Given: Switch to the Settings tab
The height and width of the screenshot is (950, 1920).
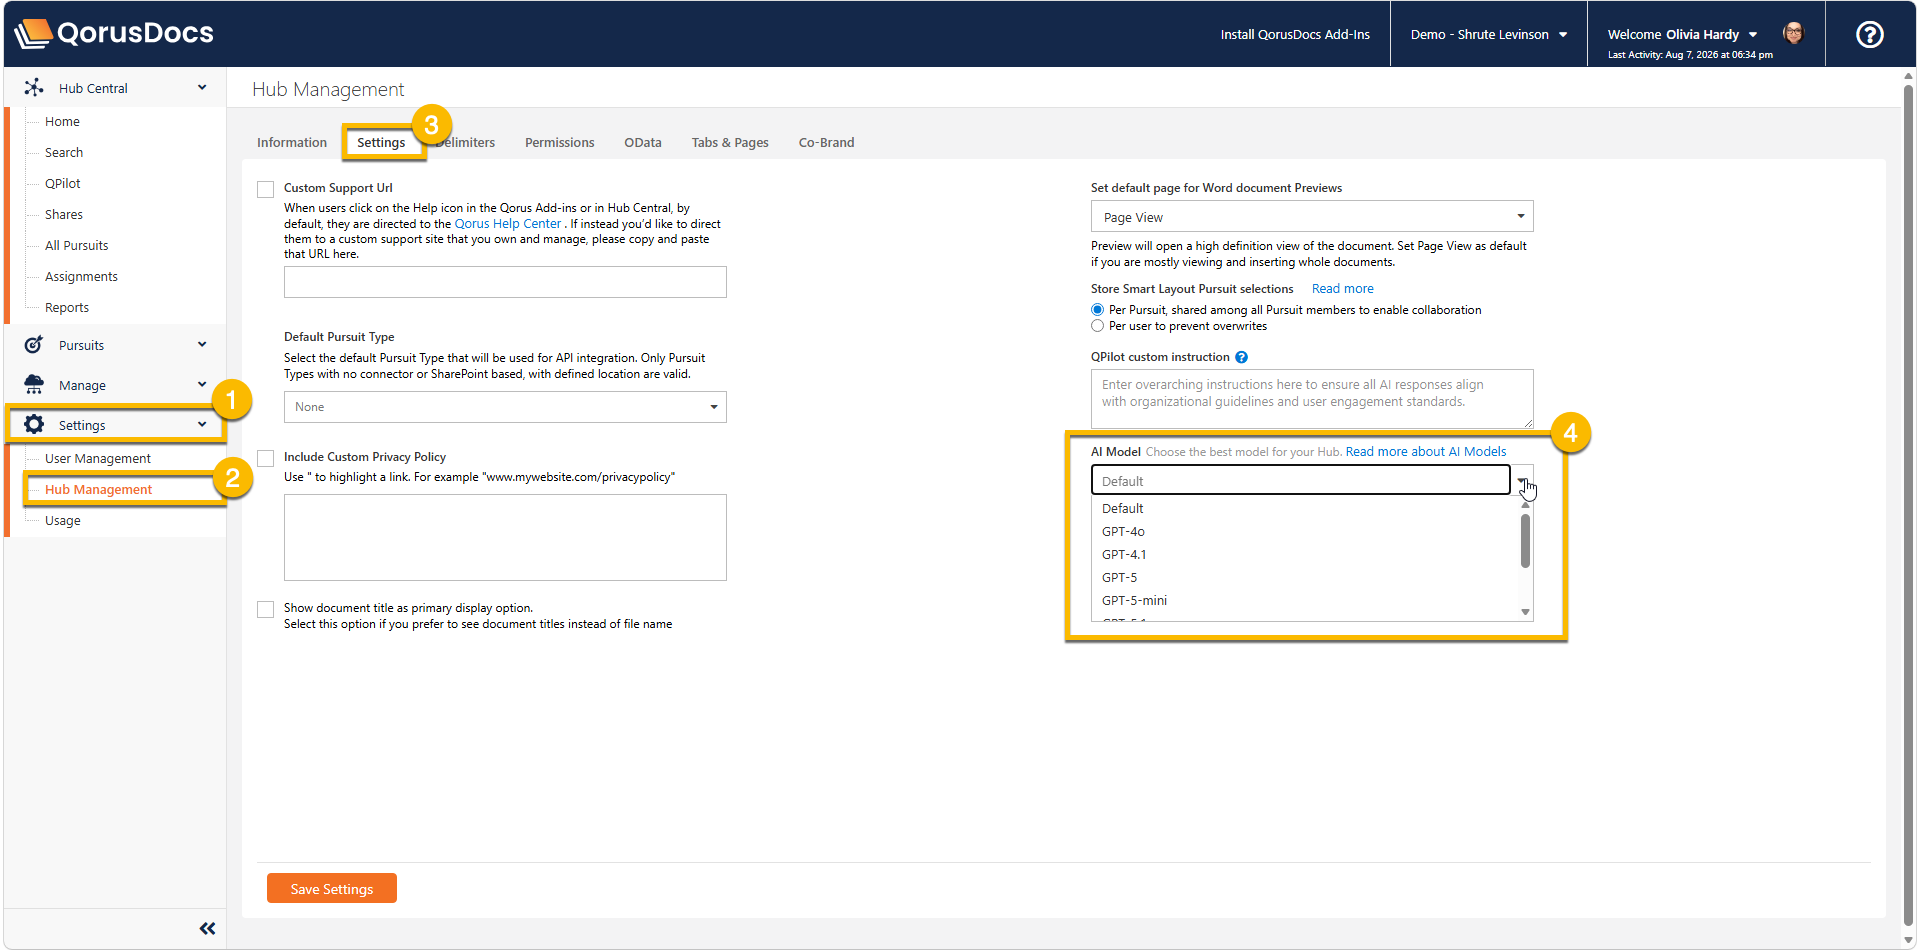Looking at the screenshot, I should coord(381,142).
